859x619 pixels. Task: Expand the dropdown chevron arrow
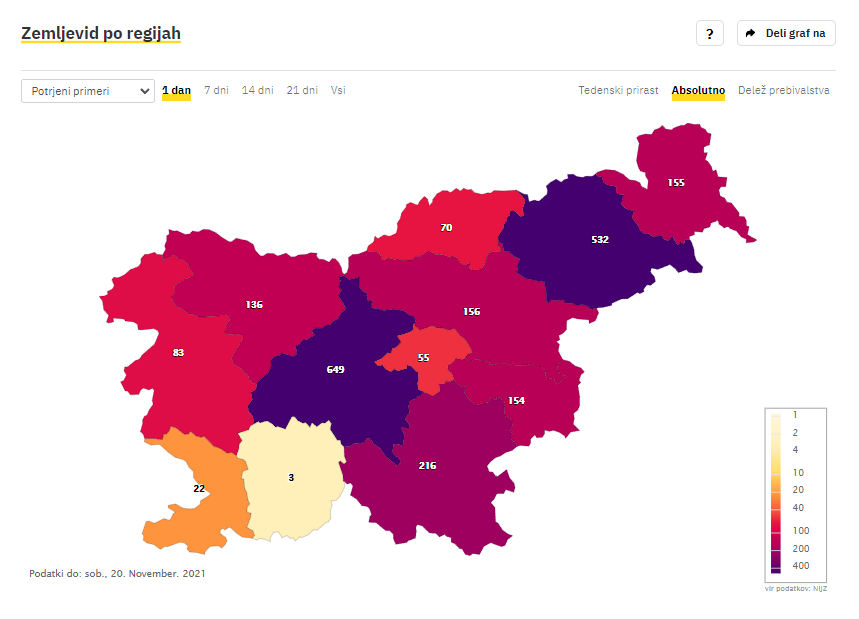click(x=144, y=91)
